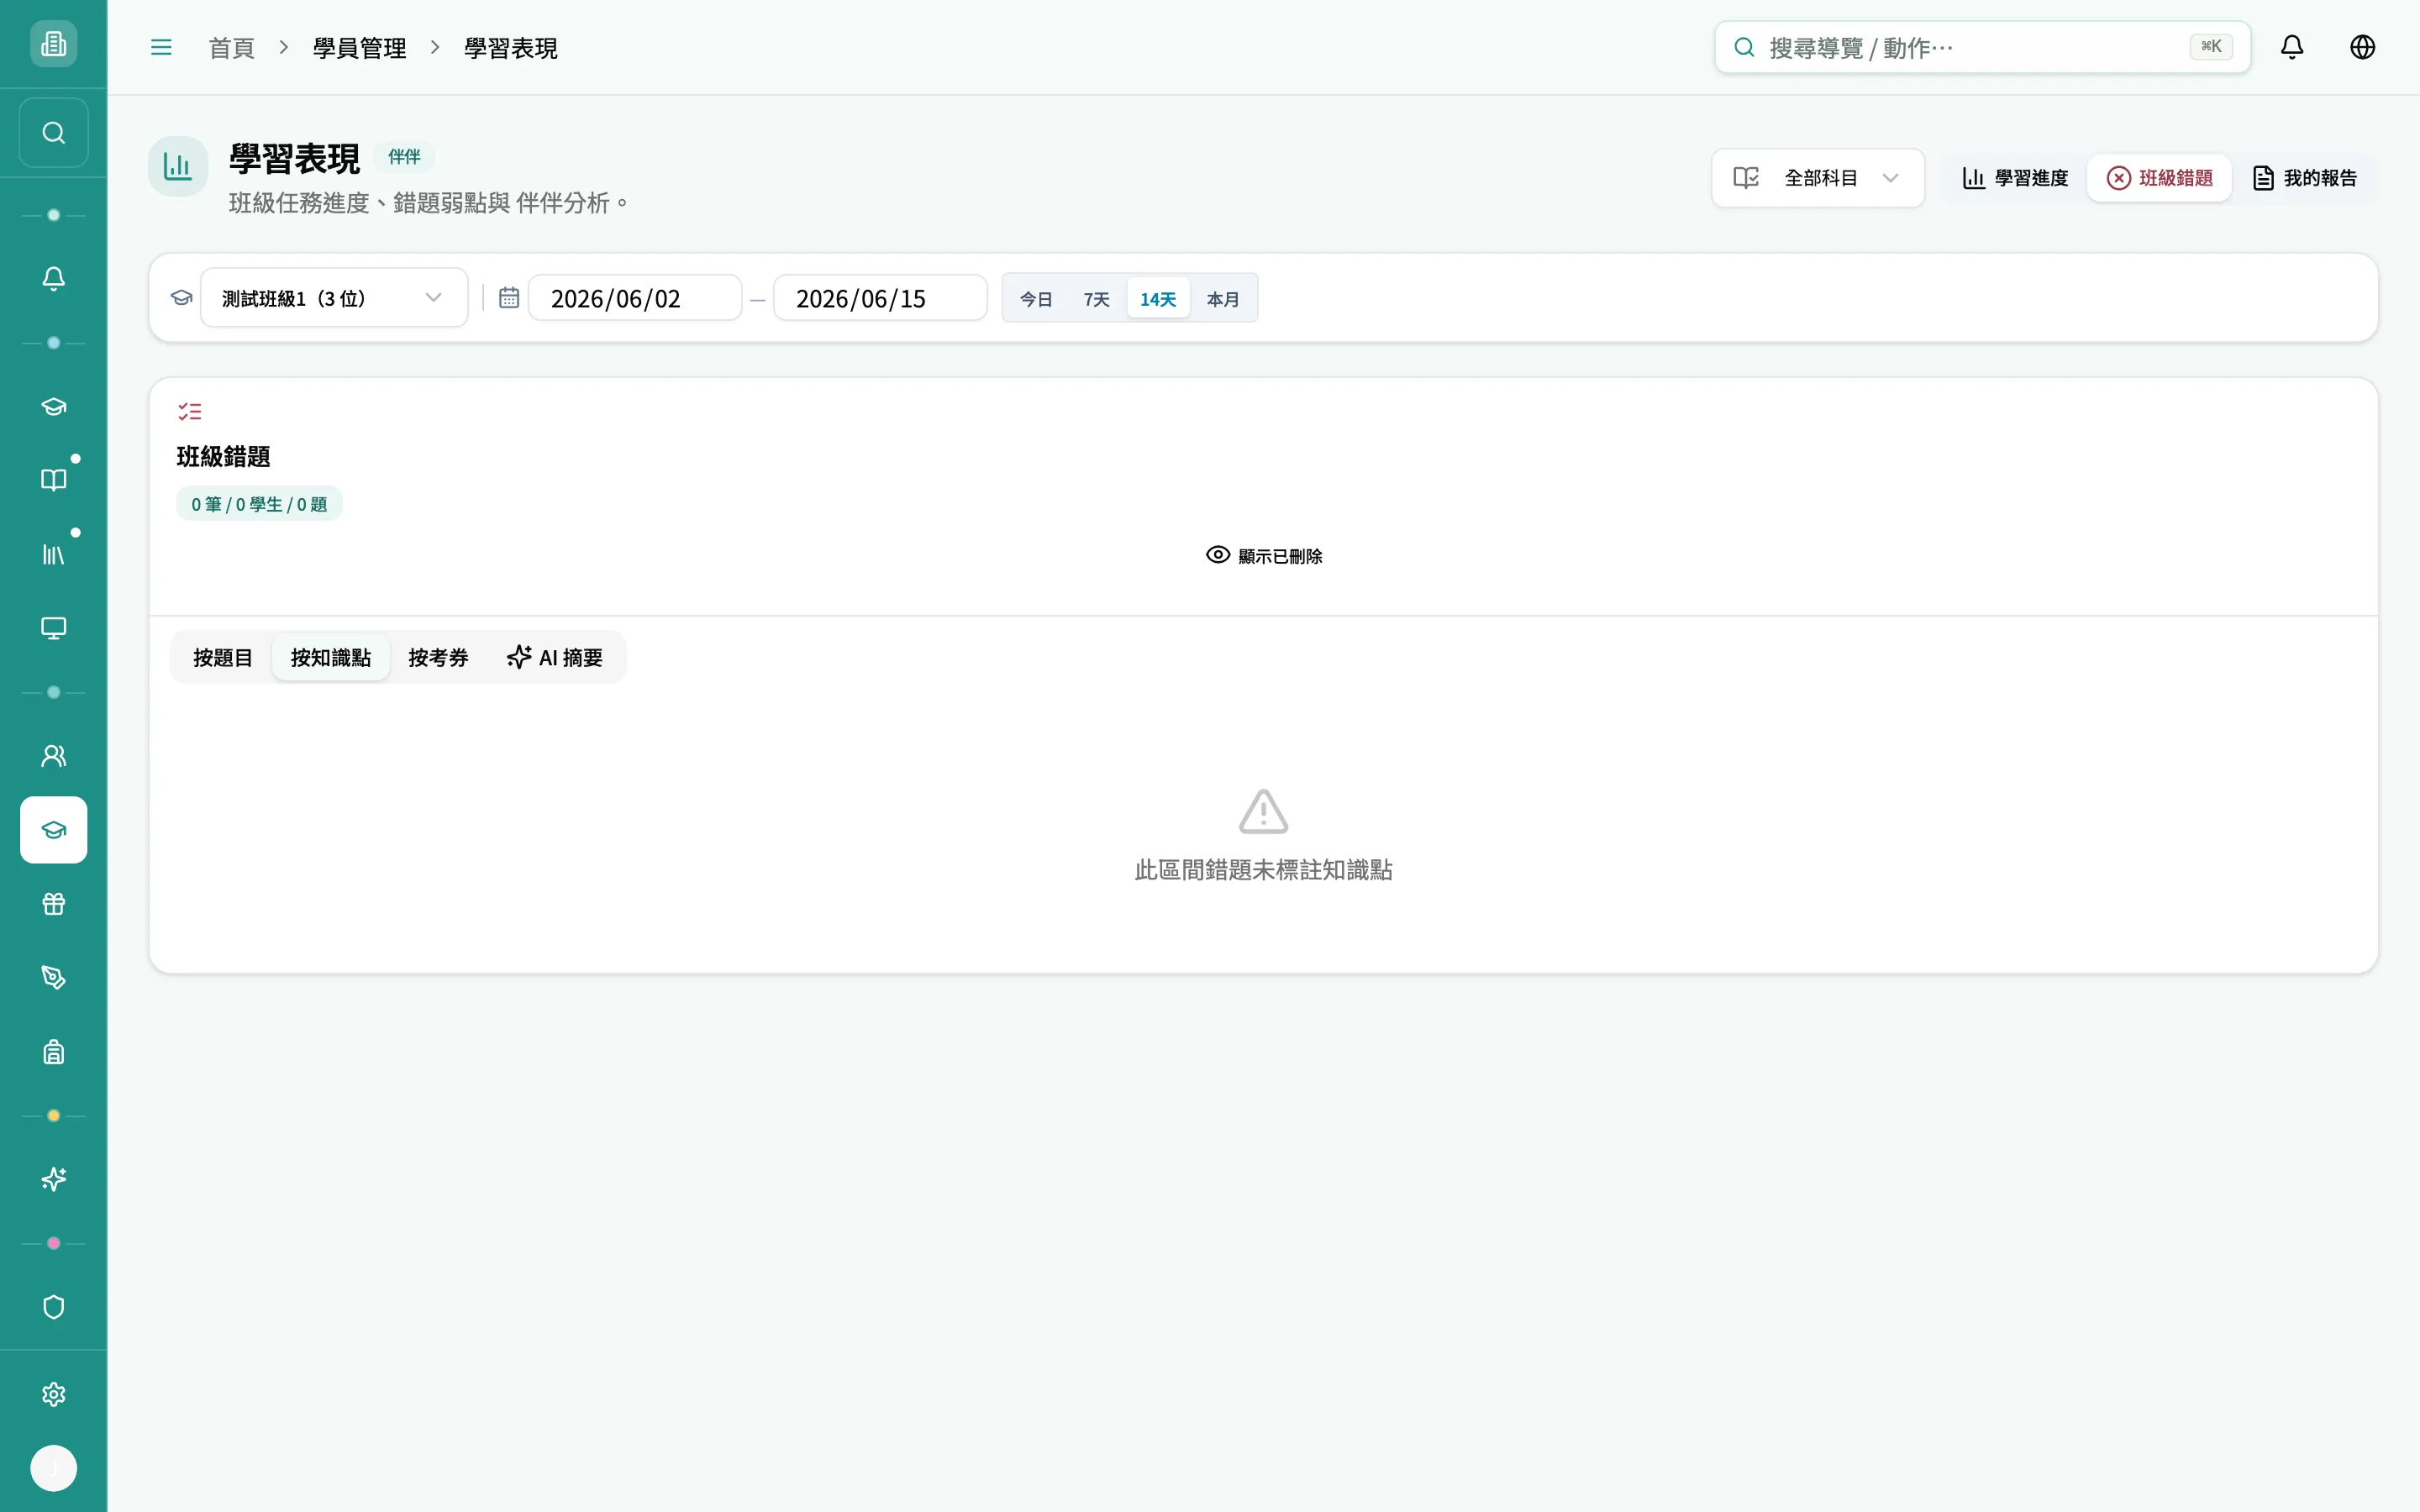This screenshot has width=2420, height=1512.
Task: Open the 全部科目 subject dropdown
Action: [1817, 178]
